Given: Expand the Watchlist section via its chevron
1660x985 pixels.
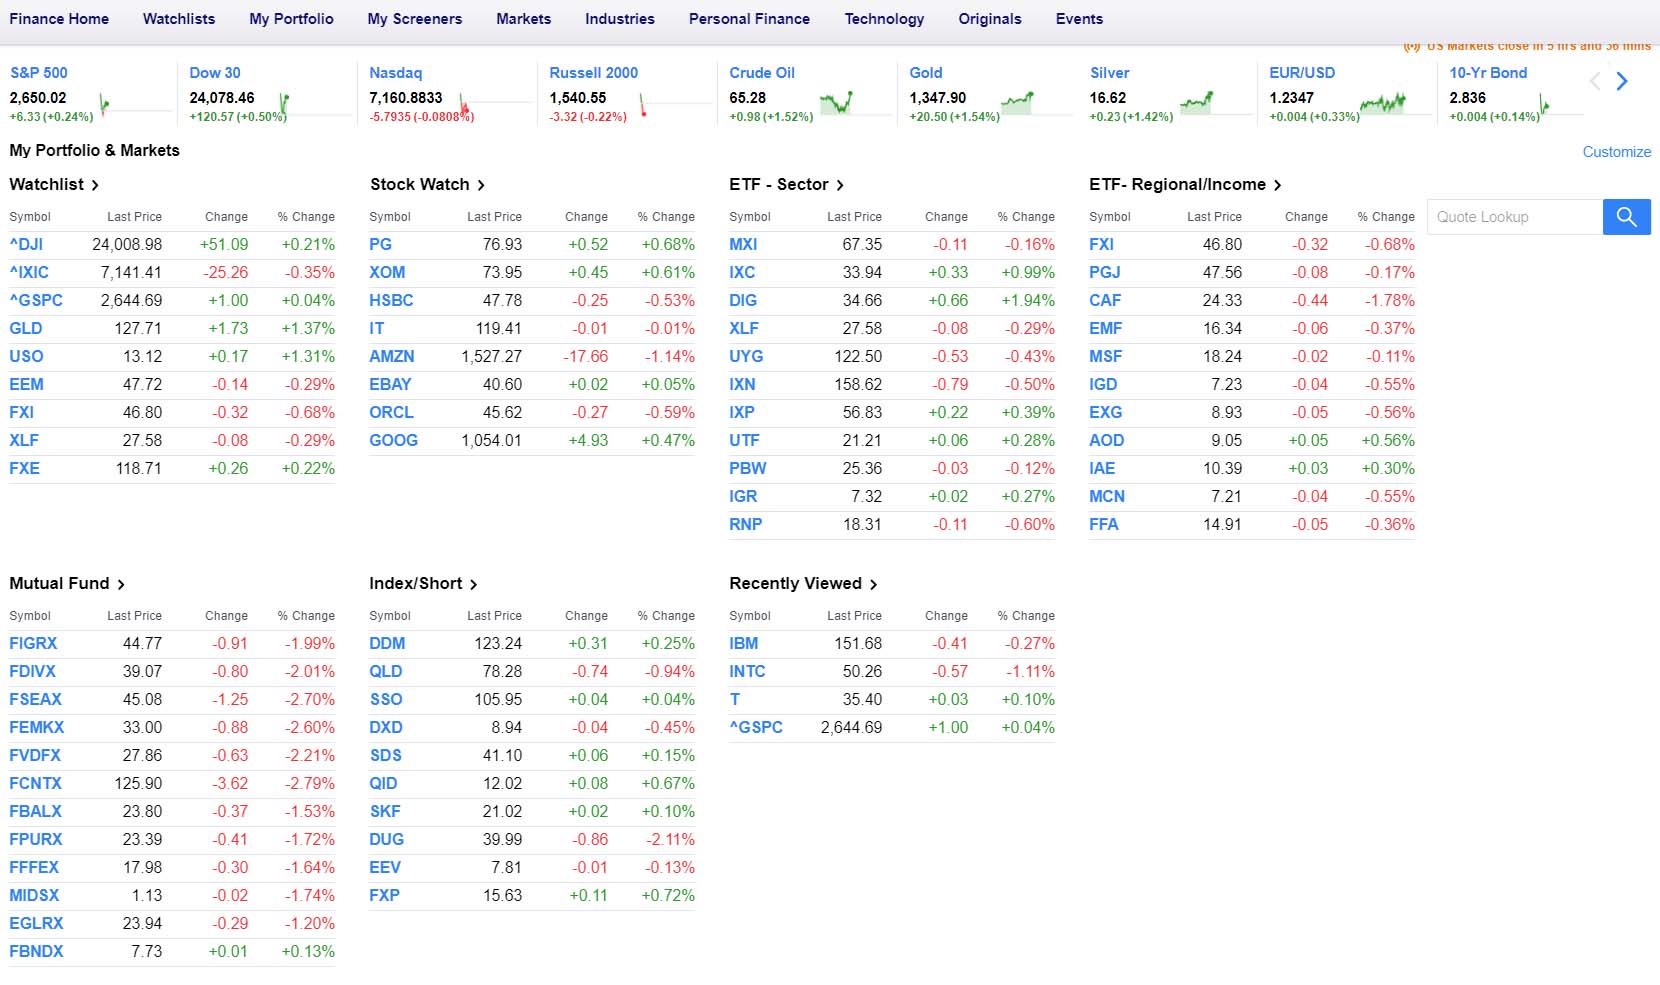Looking at the screenshot, I should (96, 184).
